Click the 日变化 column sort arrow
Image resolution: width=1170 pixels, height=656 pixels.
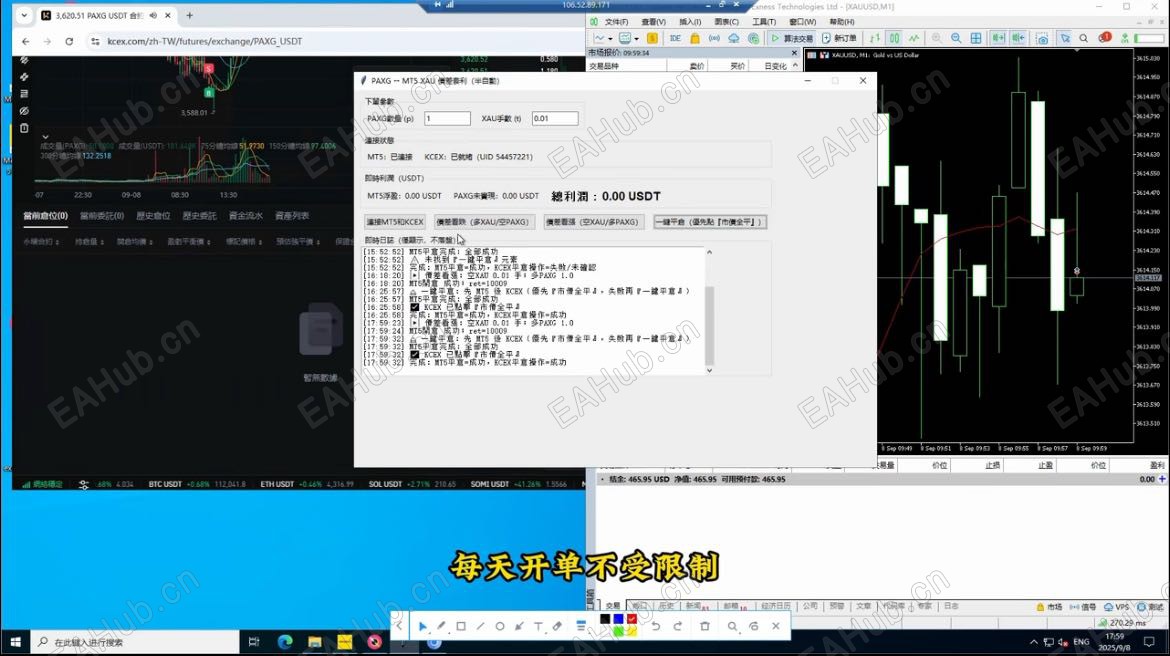[795, 66]
